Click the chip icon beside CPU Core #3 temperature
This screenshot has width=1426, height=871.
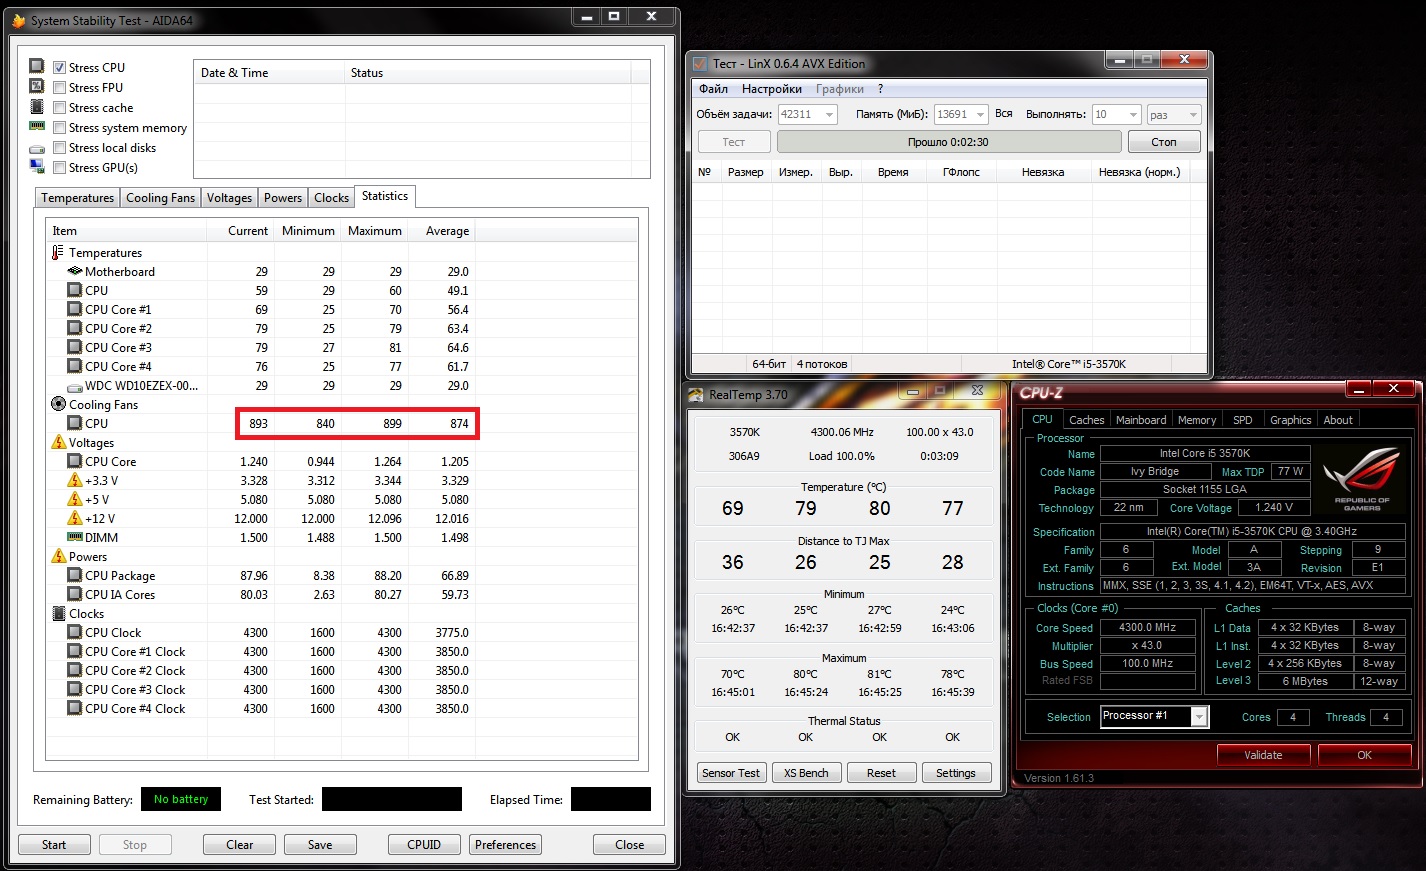pos(74,347)
